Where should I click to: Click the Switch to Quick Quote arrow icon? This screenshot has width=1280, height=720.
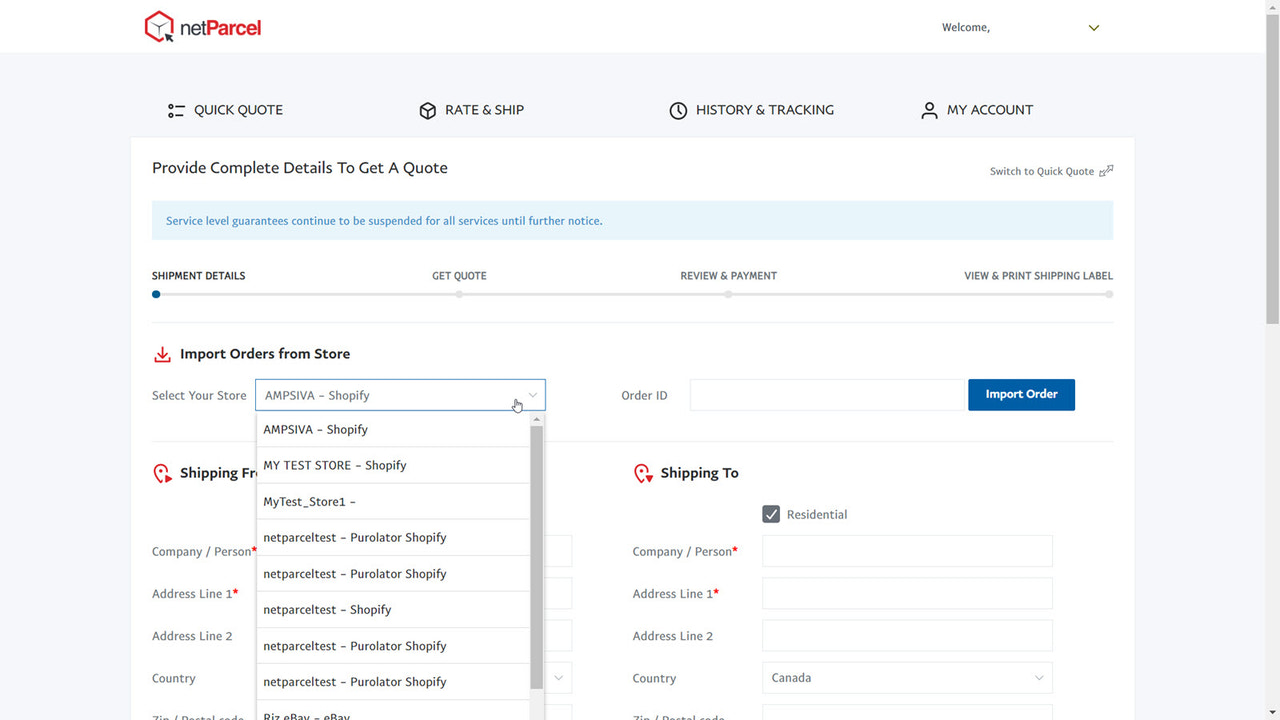tap(1106, 171)
